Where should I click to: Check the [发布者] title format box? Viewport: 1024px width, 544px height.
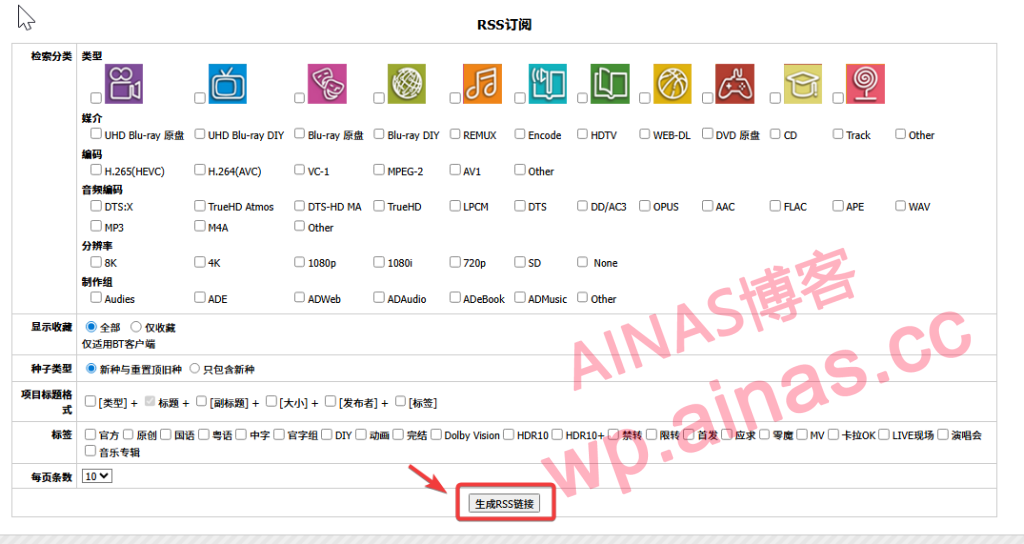tap(331, 401)
